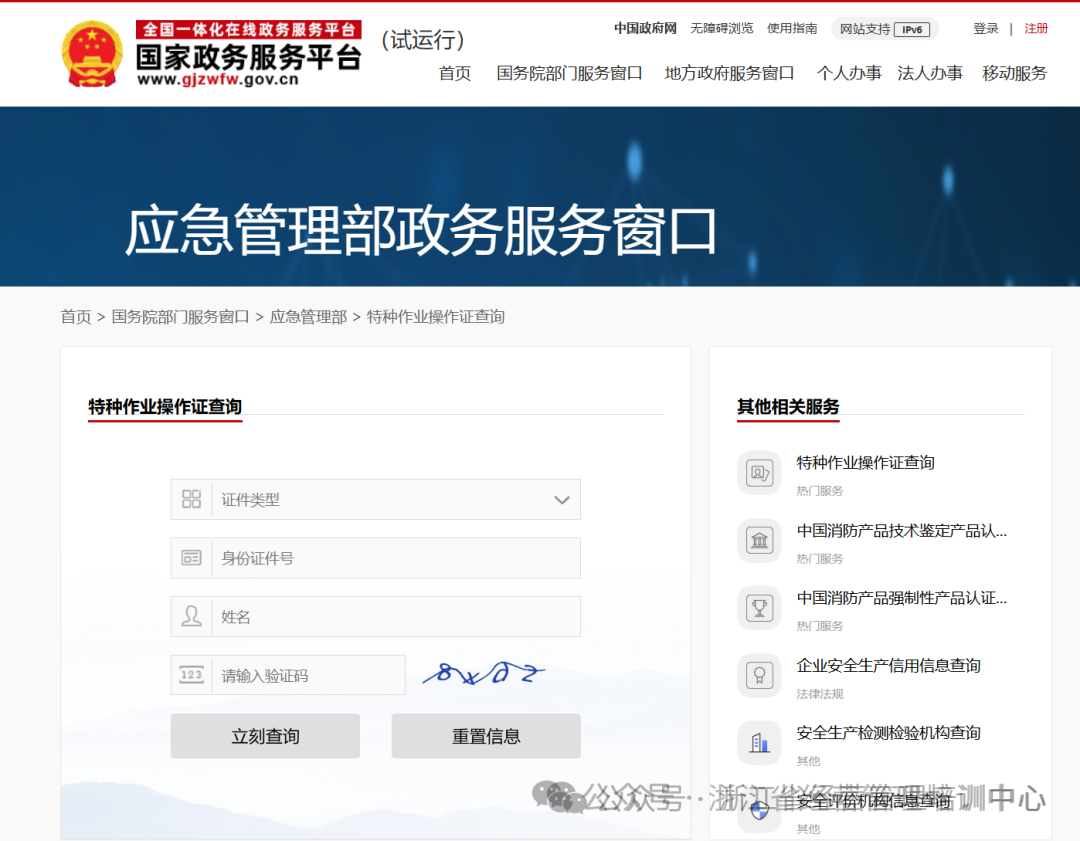The width and height of the screenshot is (1080, 841).
Task: Click the 使用指南 link
Action: point(792,28)
